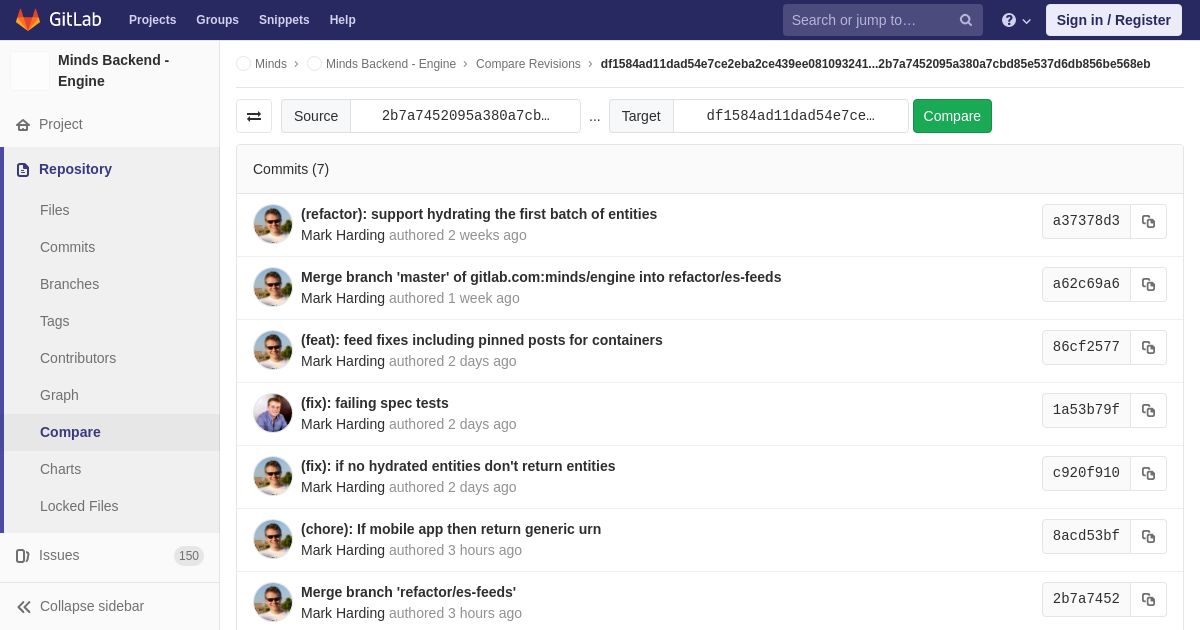Go to Commits in Repository menu
The height and width of the screenshot is (630, 1200).
coord(67,247)
